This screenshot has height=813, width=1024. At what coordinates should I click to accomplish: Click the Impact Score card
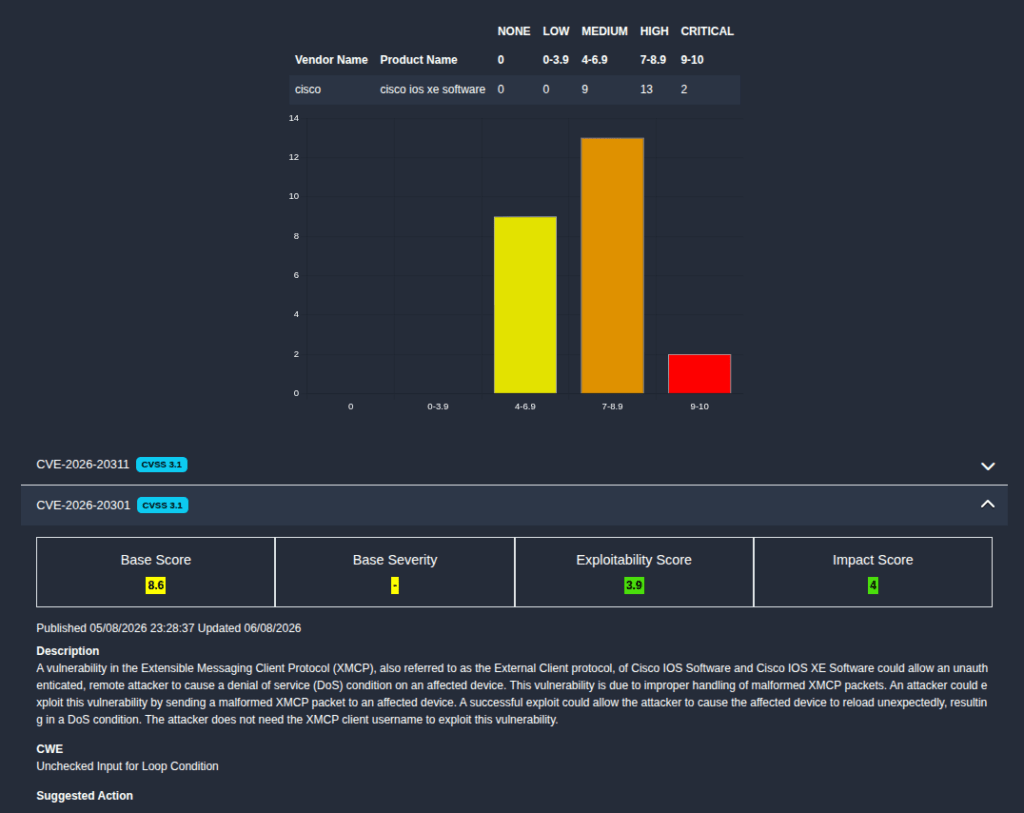(x=873, y=572)
